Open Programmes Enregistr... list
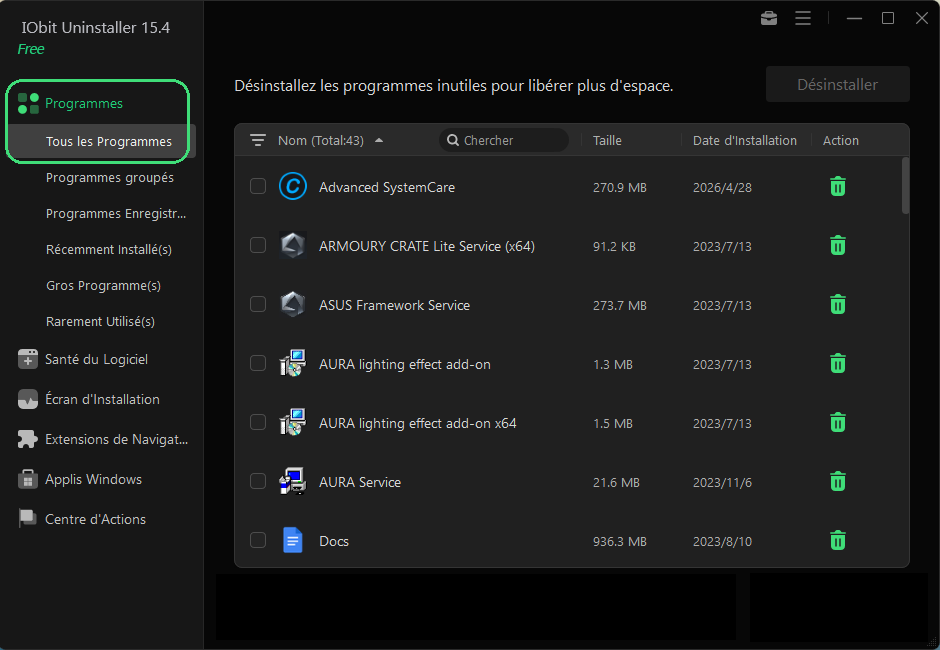Image resolution: width=940 pixels, height=650 pixels. 116,213
